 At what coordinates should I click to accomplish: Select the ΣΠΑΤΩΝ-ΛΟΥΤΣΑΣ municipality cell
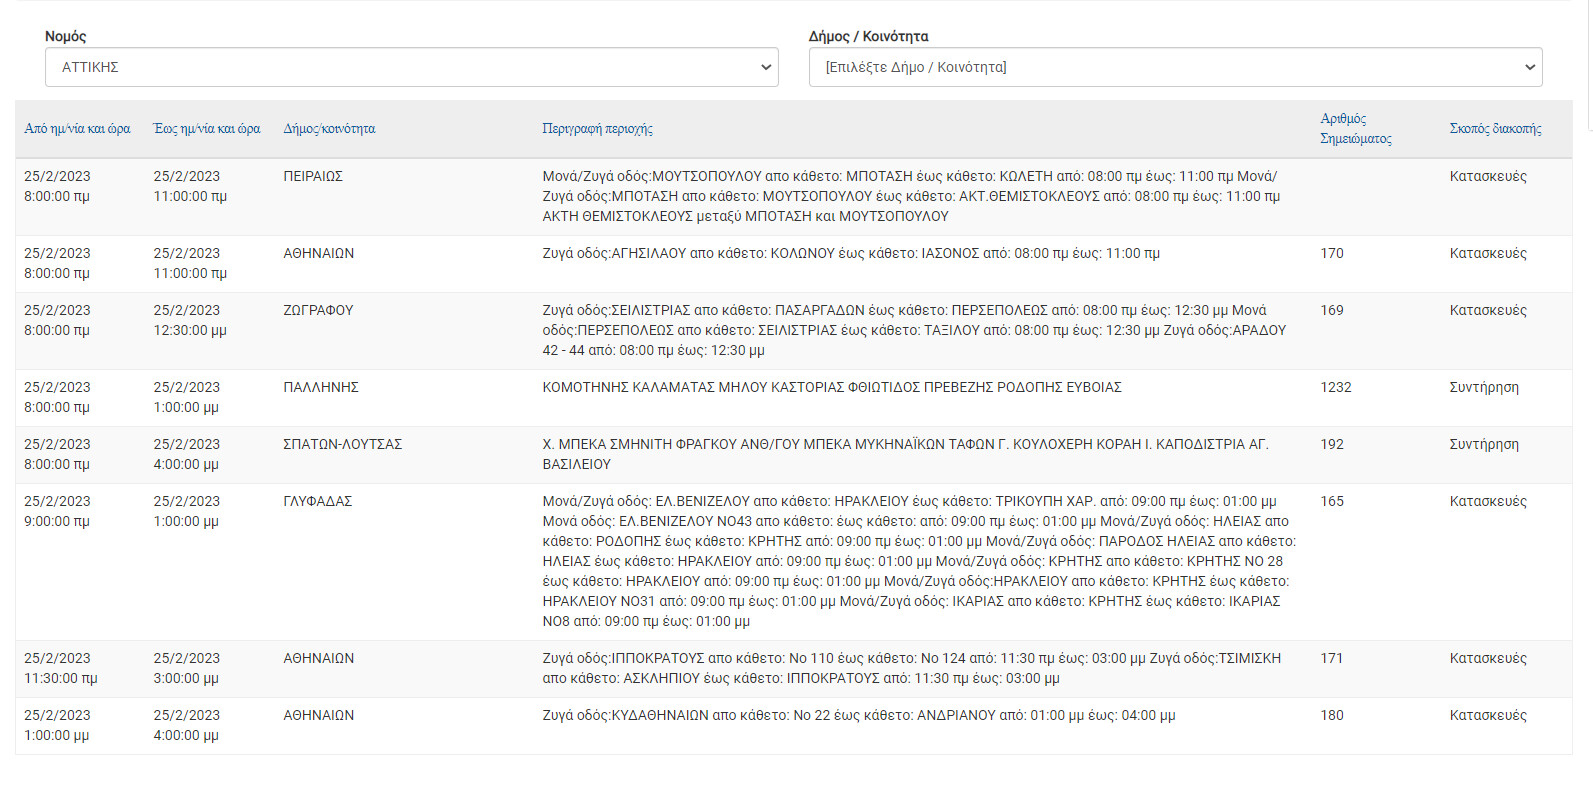tap(342, 444)
